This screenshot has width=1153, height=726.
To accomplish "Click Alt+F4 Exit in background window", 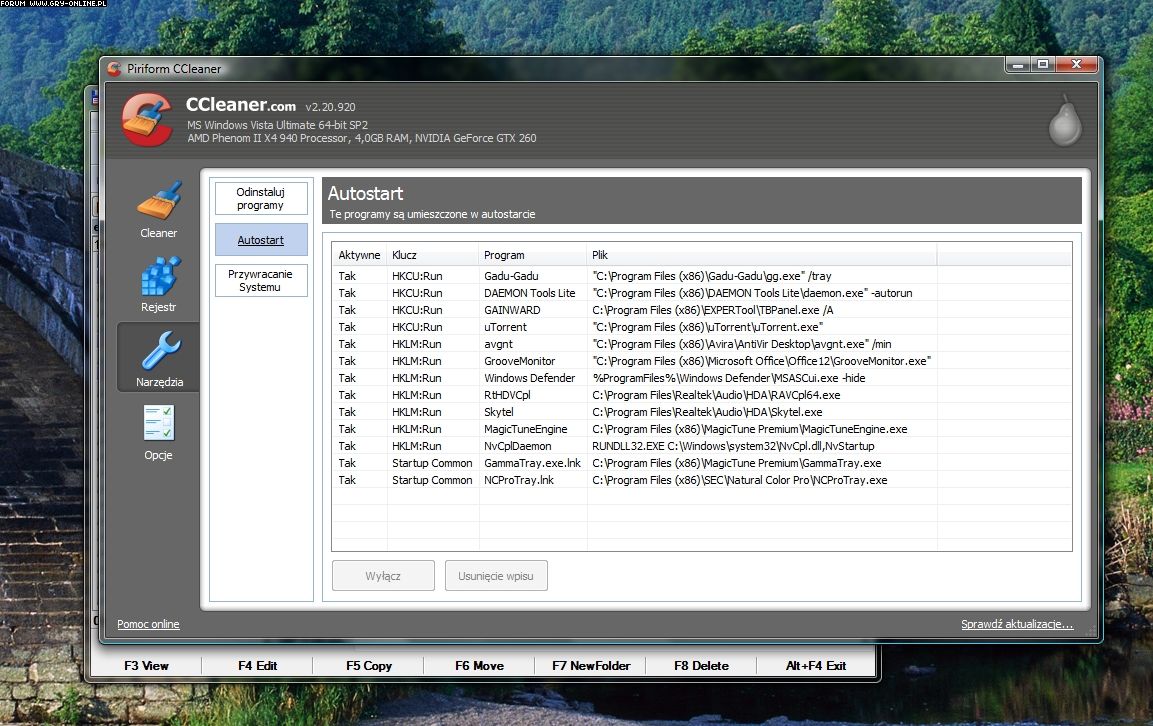I will (816, 666).
